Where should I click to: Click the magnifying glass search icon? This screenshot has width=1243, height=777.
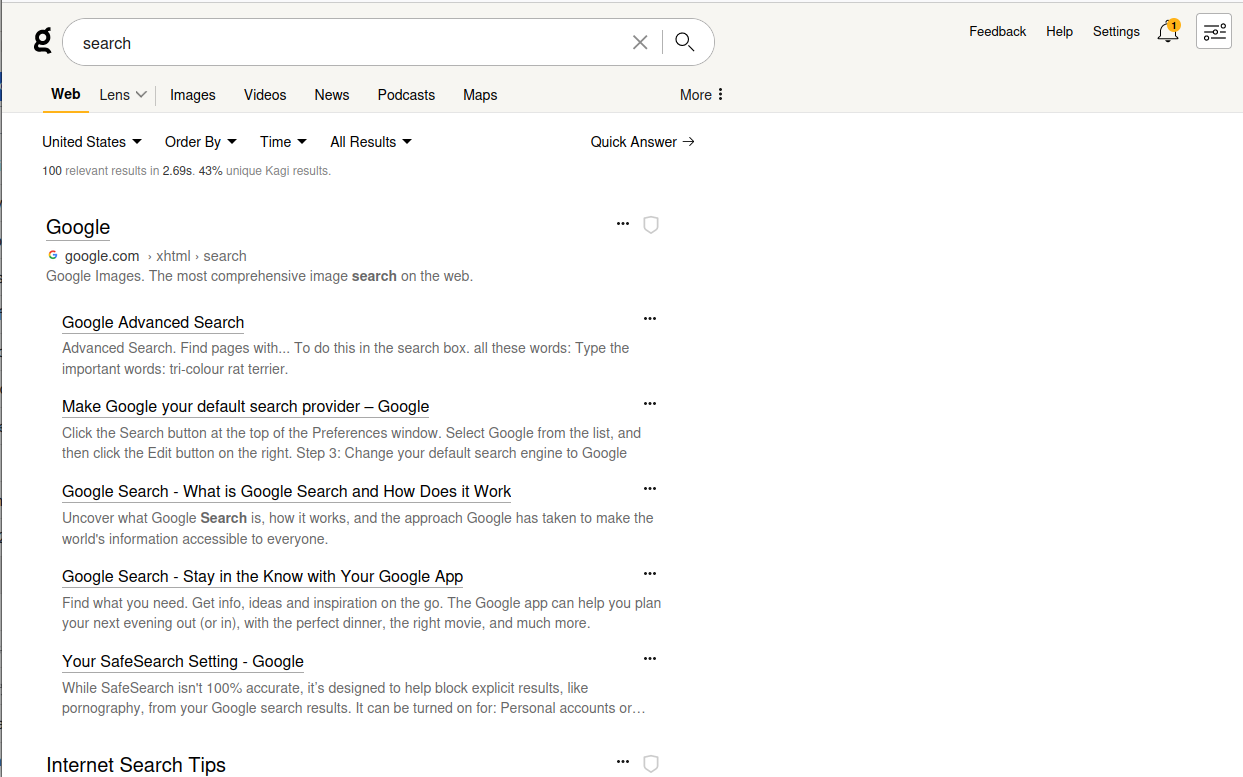(685, 42)
